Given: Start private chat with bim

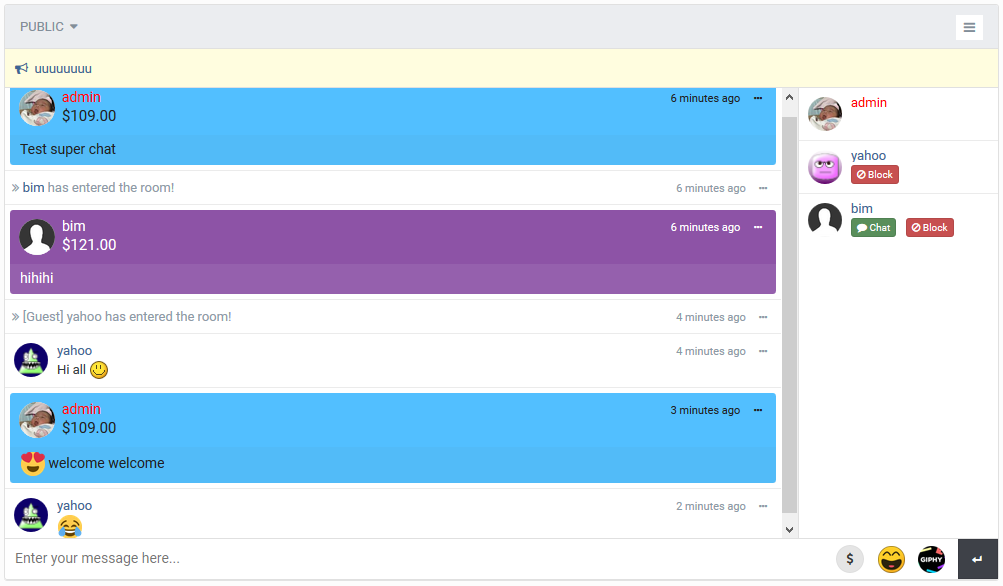Looking at the screenshot, I should [x=873, y=228].
